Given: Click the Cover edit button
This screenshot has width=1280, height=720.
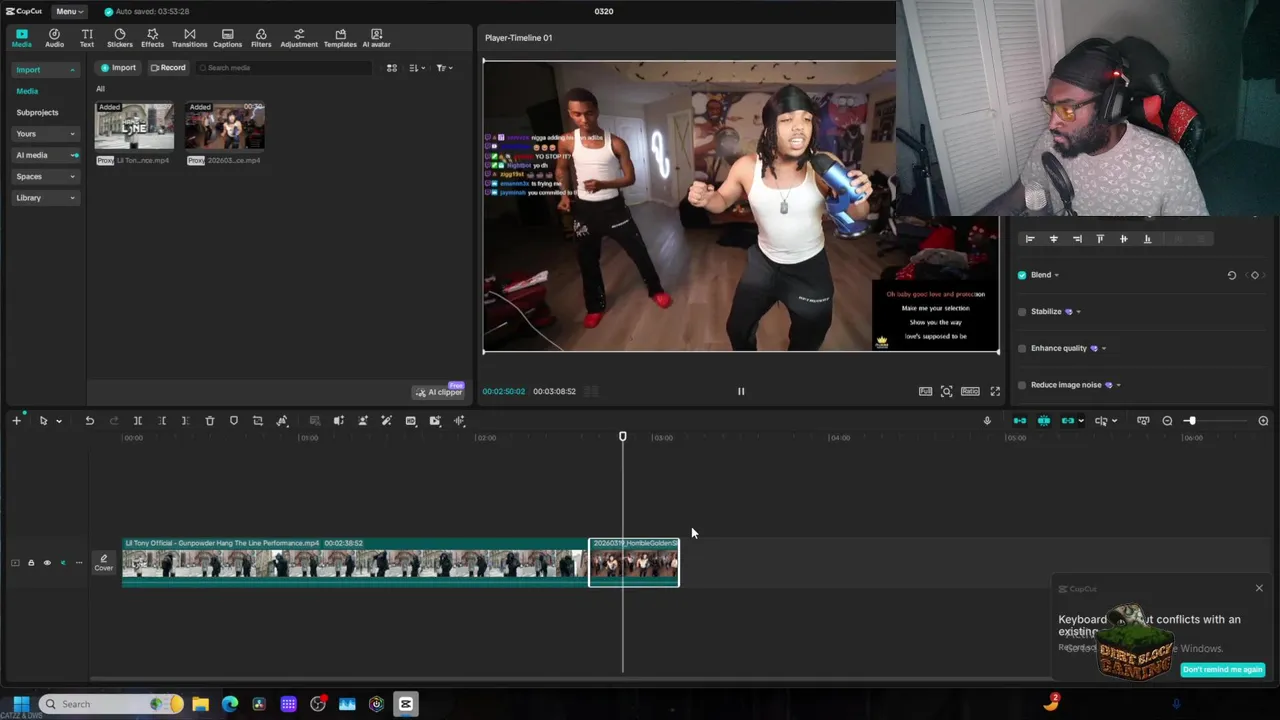Looking at the screenshot, I should tap(104, 563).
